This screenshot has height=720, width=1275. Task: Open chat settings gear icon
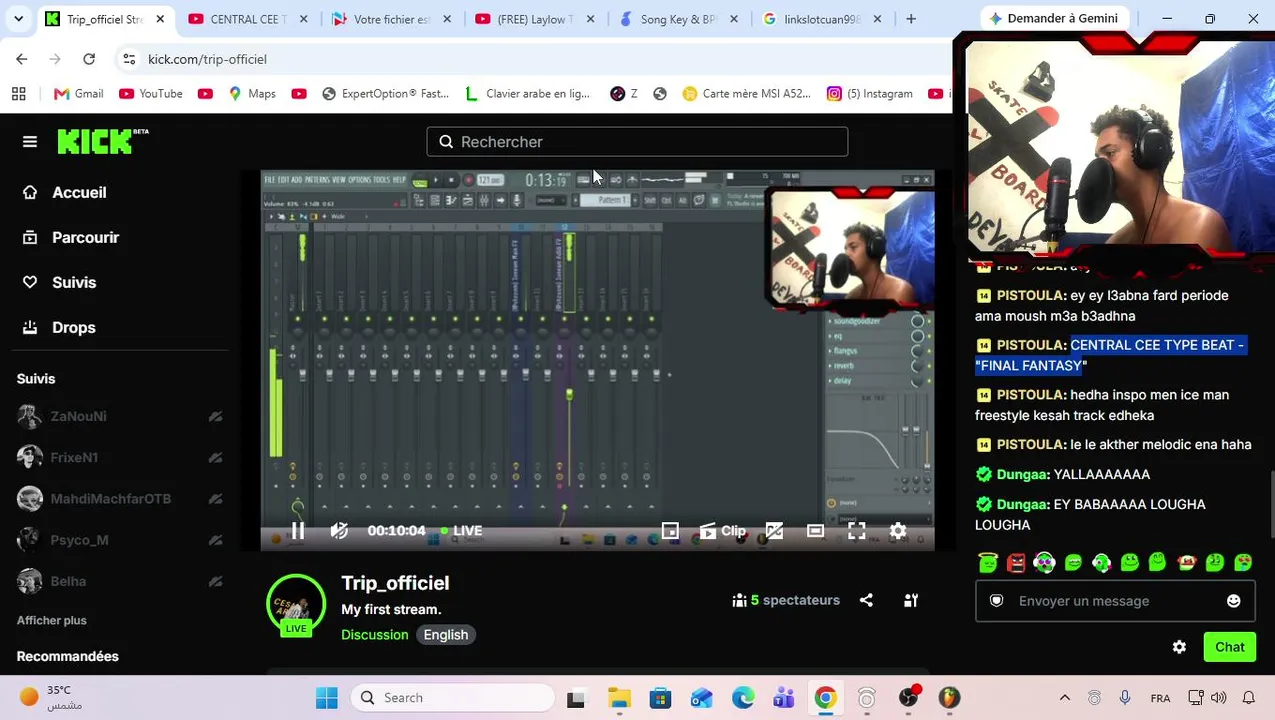pyautogui.click(x=1179, y=647)
